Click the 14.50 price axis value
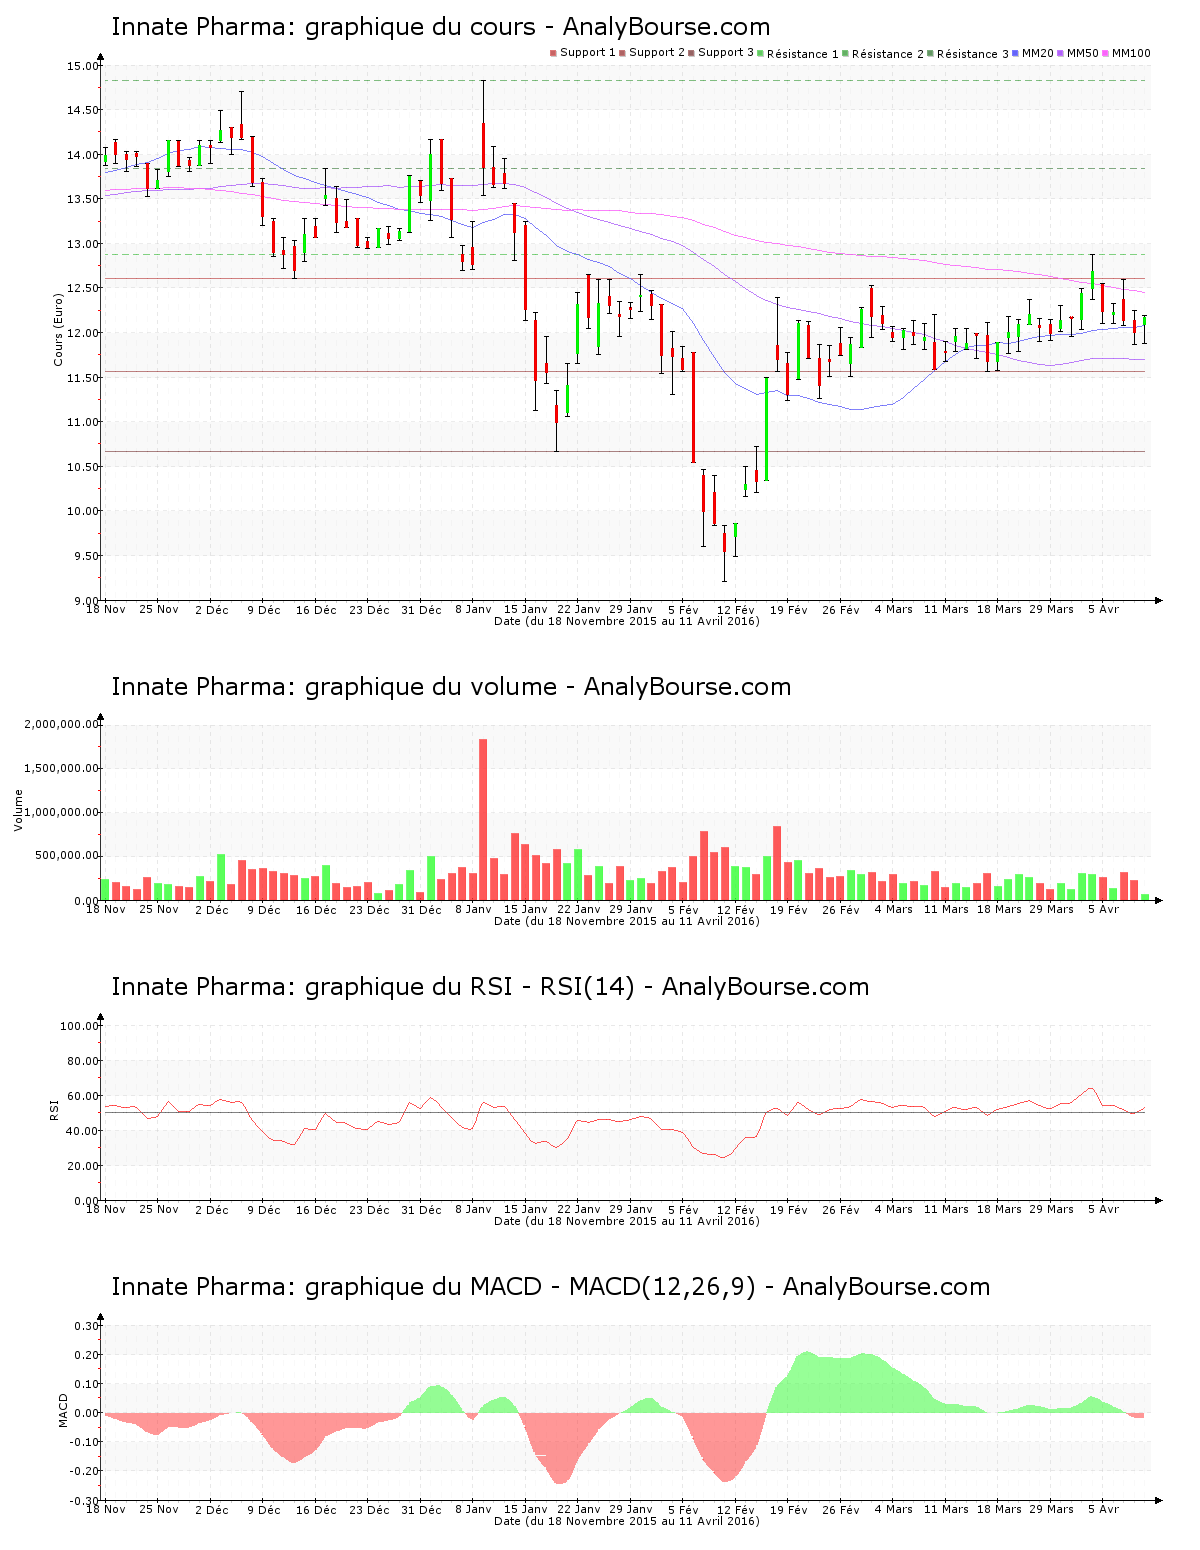Image resolution: width=1200 pixels, height=1550 pixels. tap(82, 110)
